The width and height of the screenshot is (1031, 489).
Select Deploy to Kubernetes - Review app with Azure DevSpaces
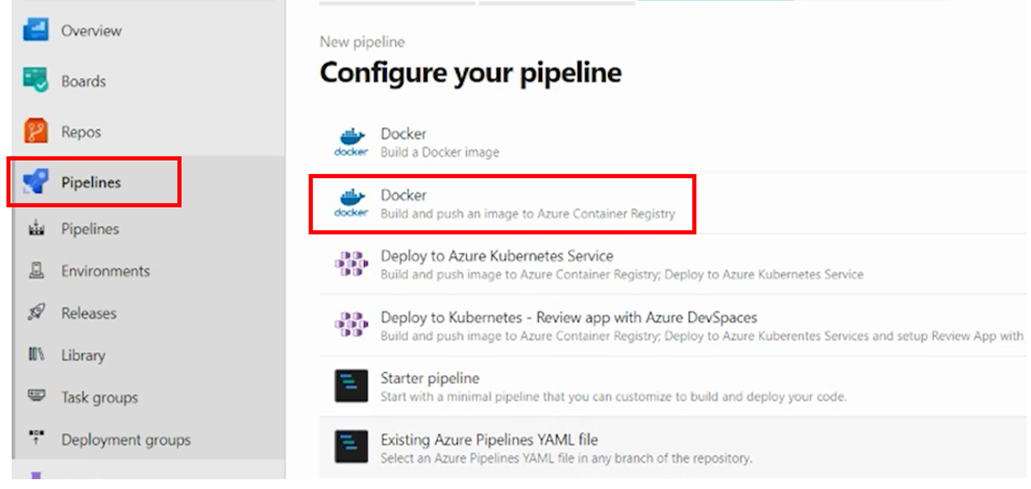pos(675,325)
